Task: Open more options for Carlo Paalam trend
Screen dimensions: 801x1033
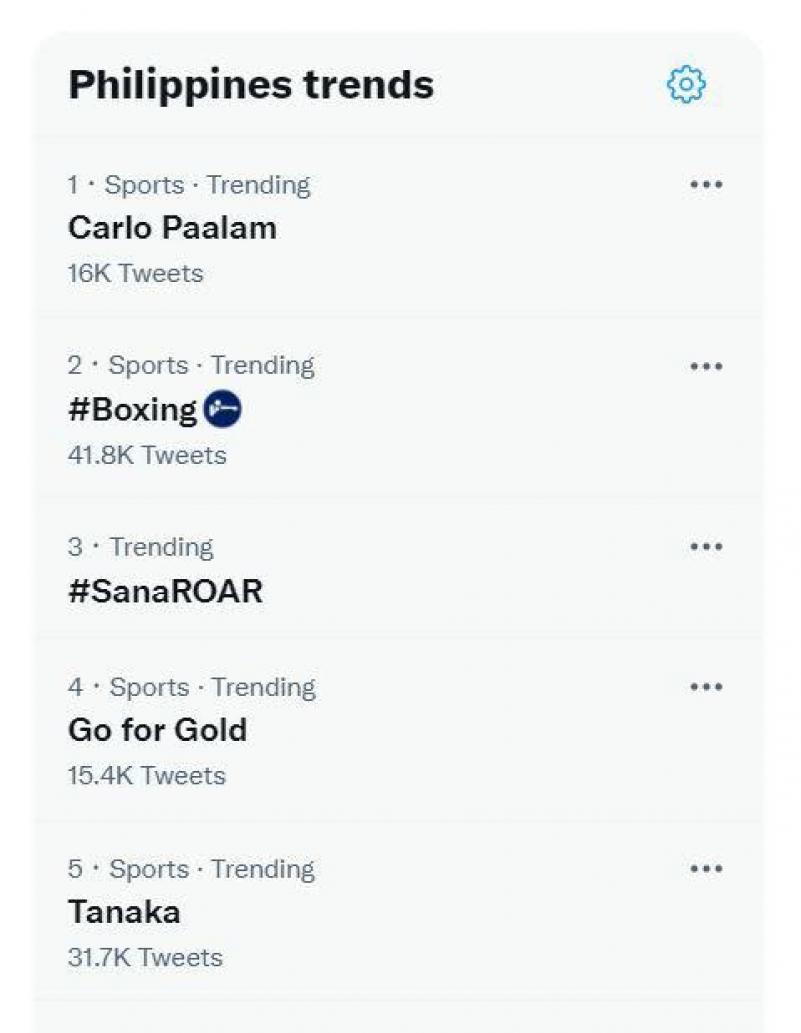Action: click(706, 185)
